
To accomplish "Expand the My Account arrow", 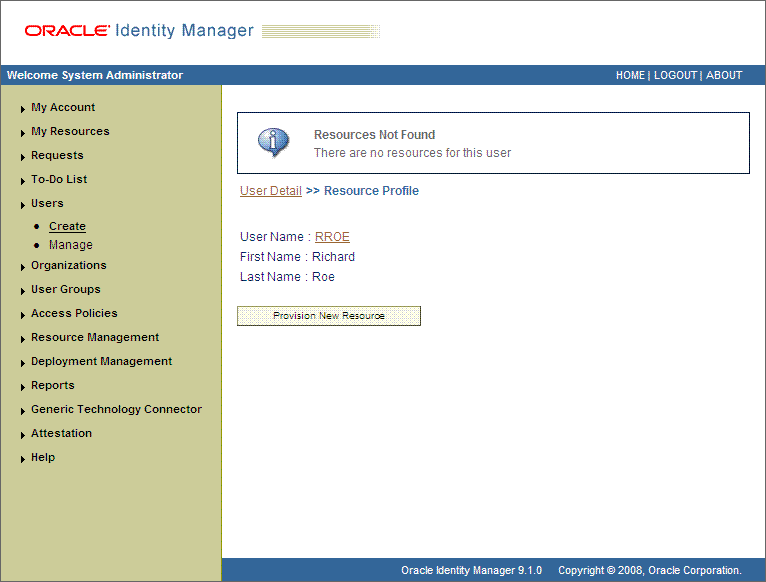I will 22,109.
